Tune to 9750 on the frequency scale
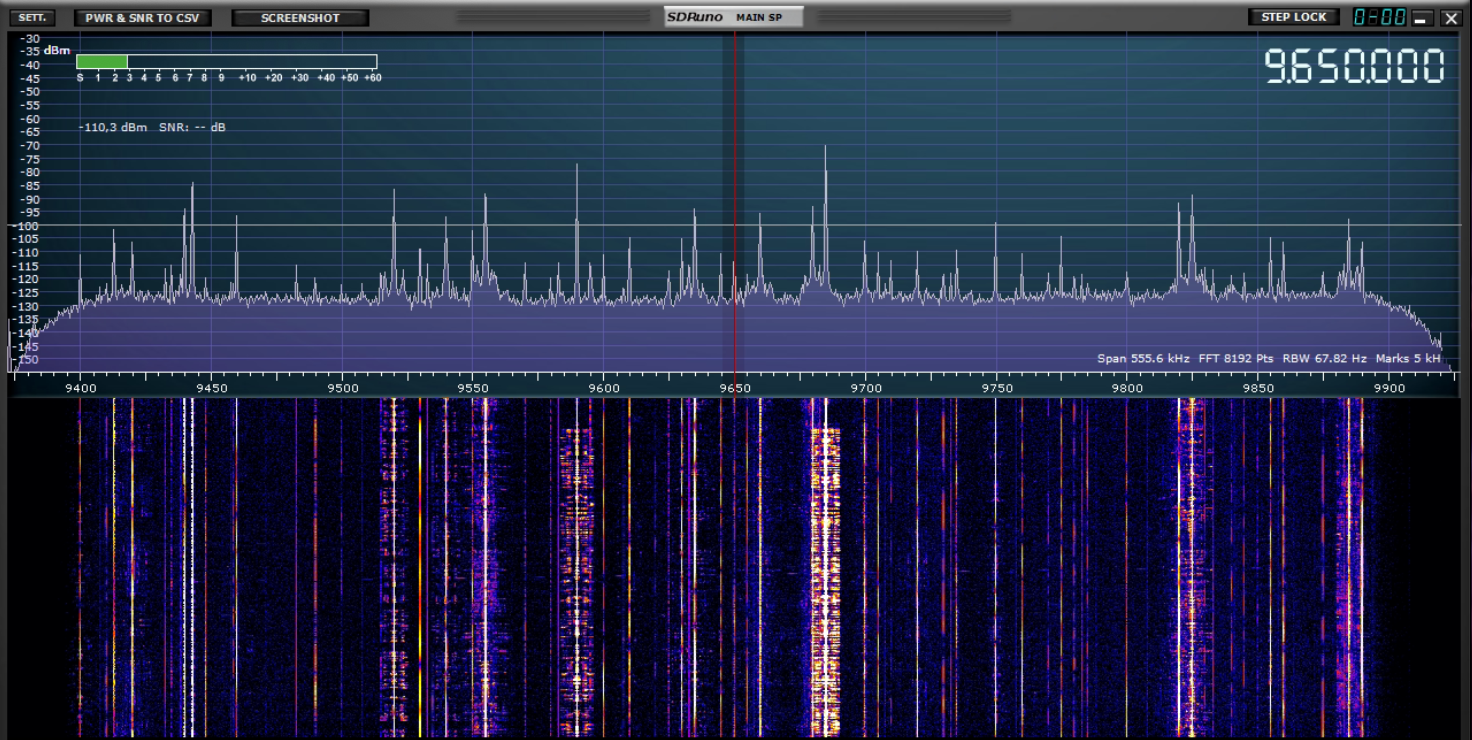The image size is (1472, 740). pos(997,387)
